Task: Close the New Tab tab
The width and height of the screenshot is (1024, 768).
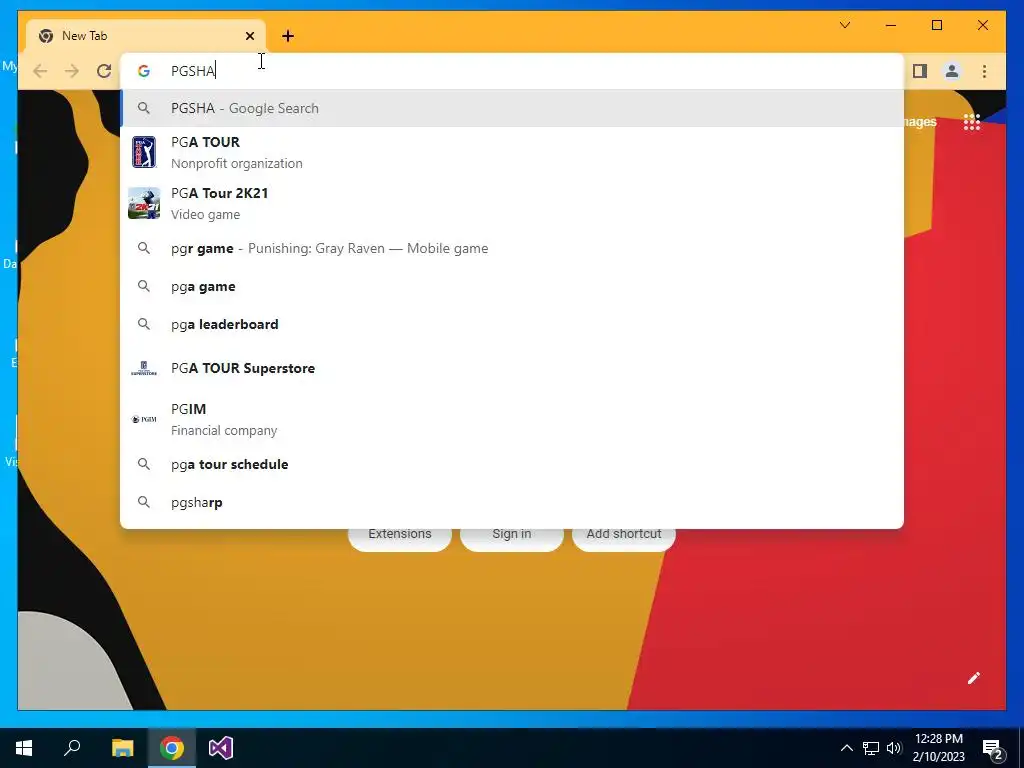Action: (x=249, y=36)
